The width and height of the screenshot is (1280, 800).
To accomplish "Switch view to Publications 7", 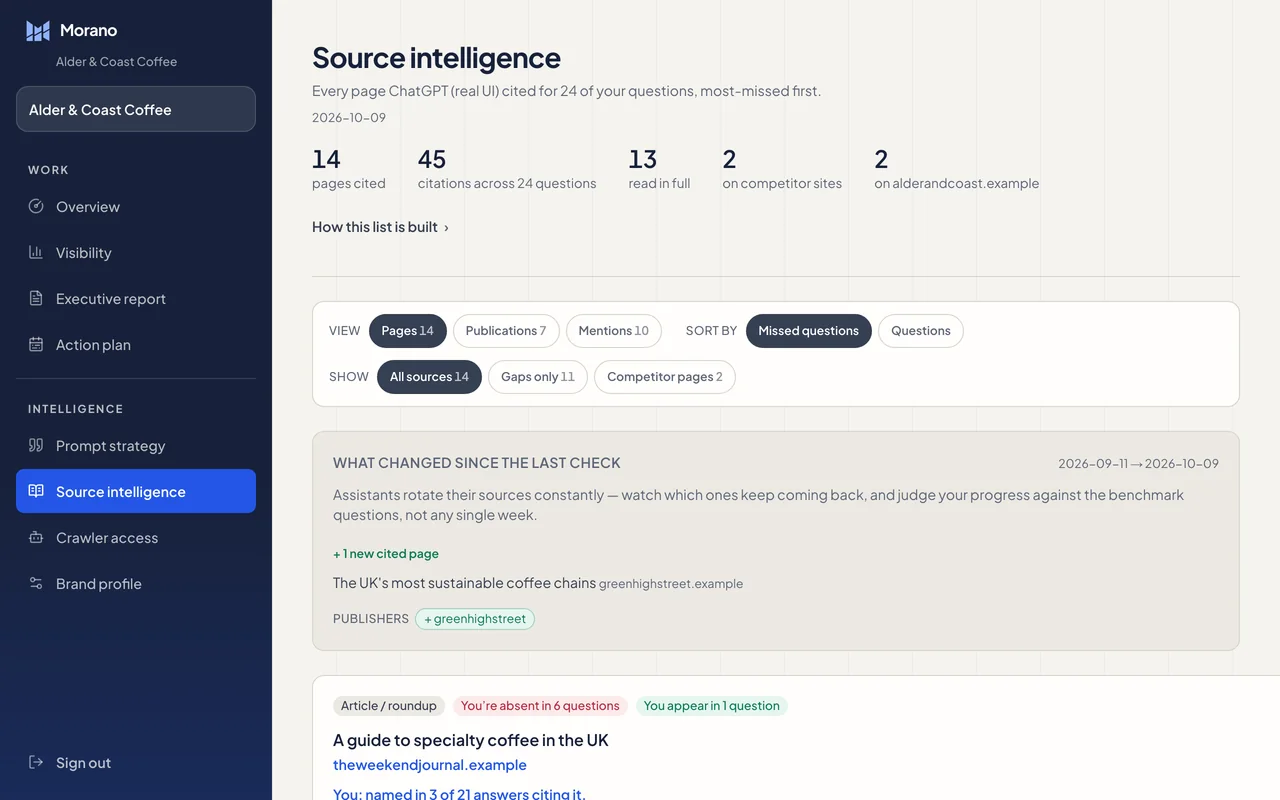I will coord(506,331).
